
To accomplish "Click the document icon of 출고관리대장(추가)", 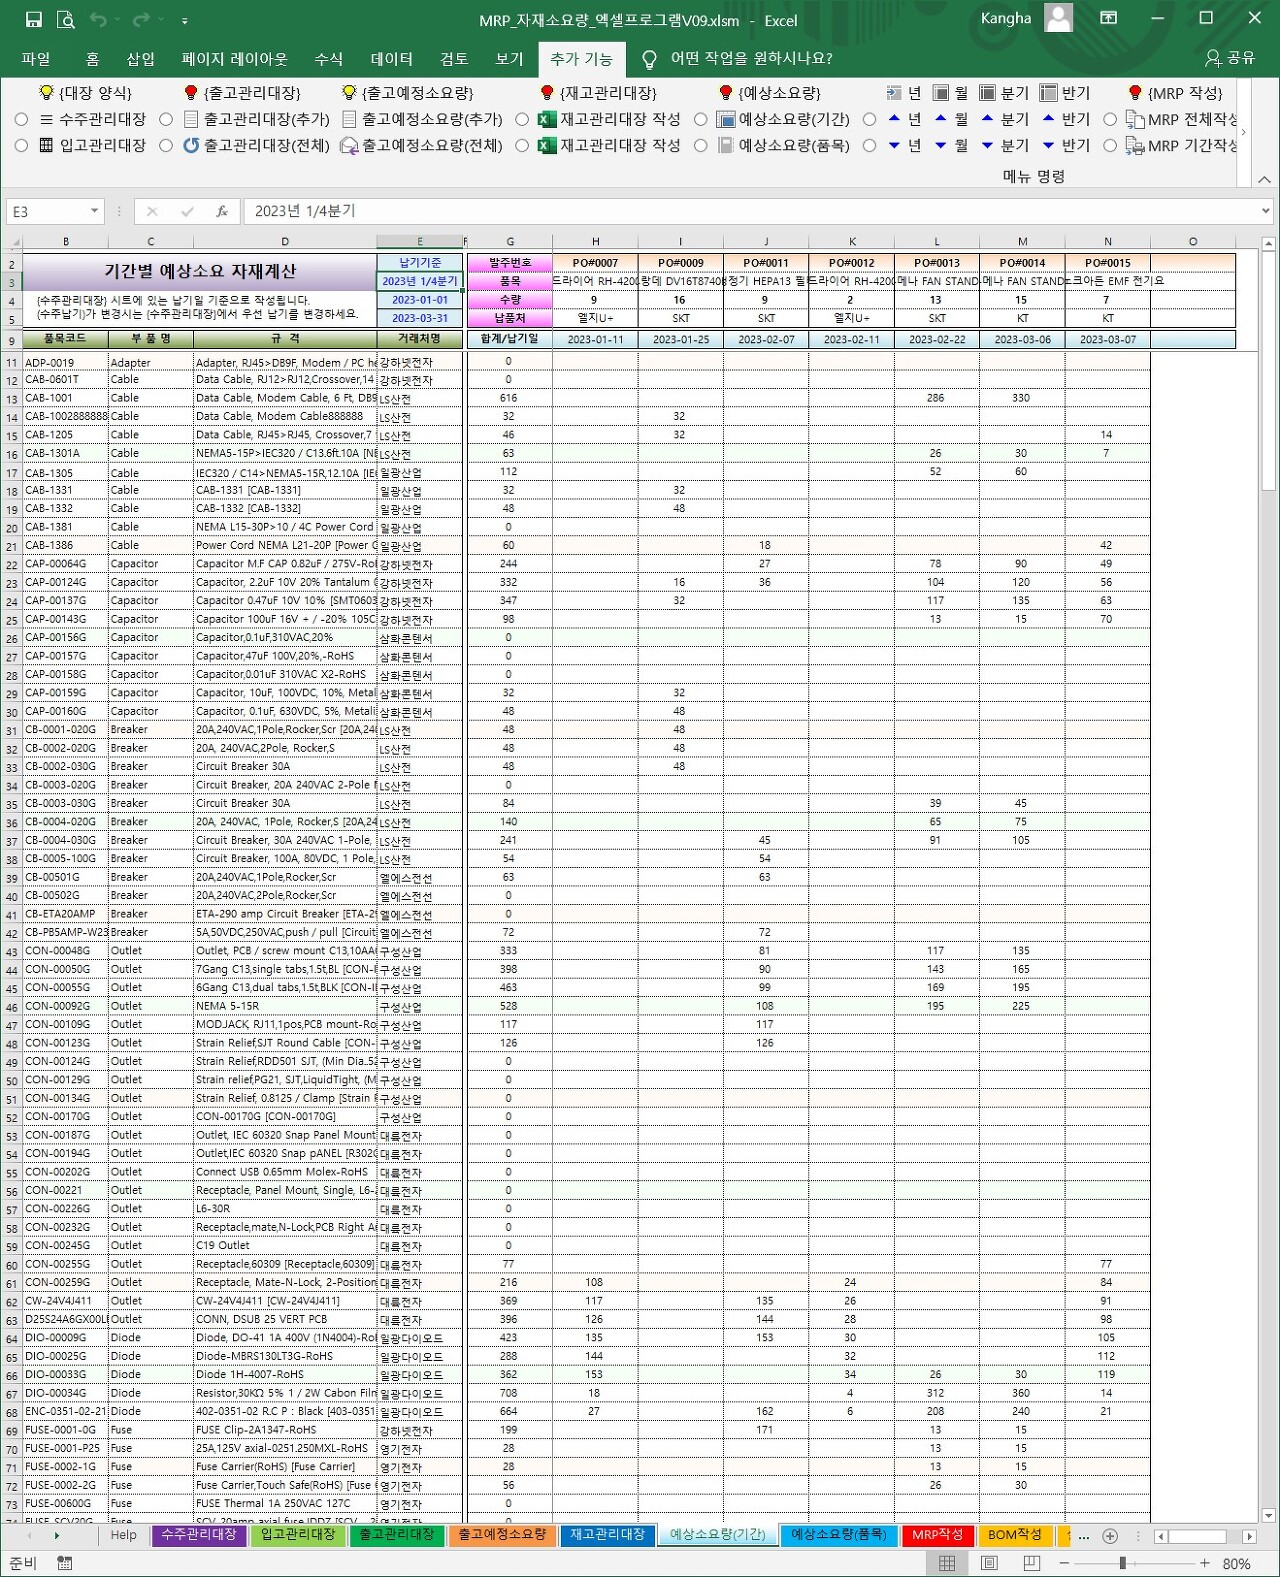I will pos(191,119).
